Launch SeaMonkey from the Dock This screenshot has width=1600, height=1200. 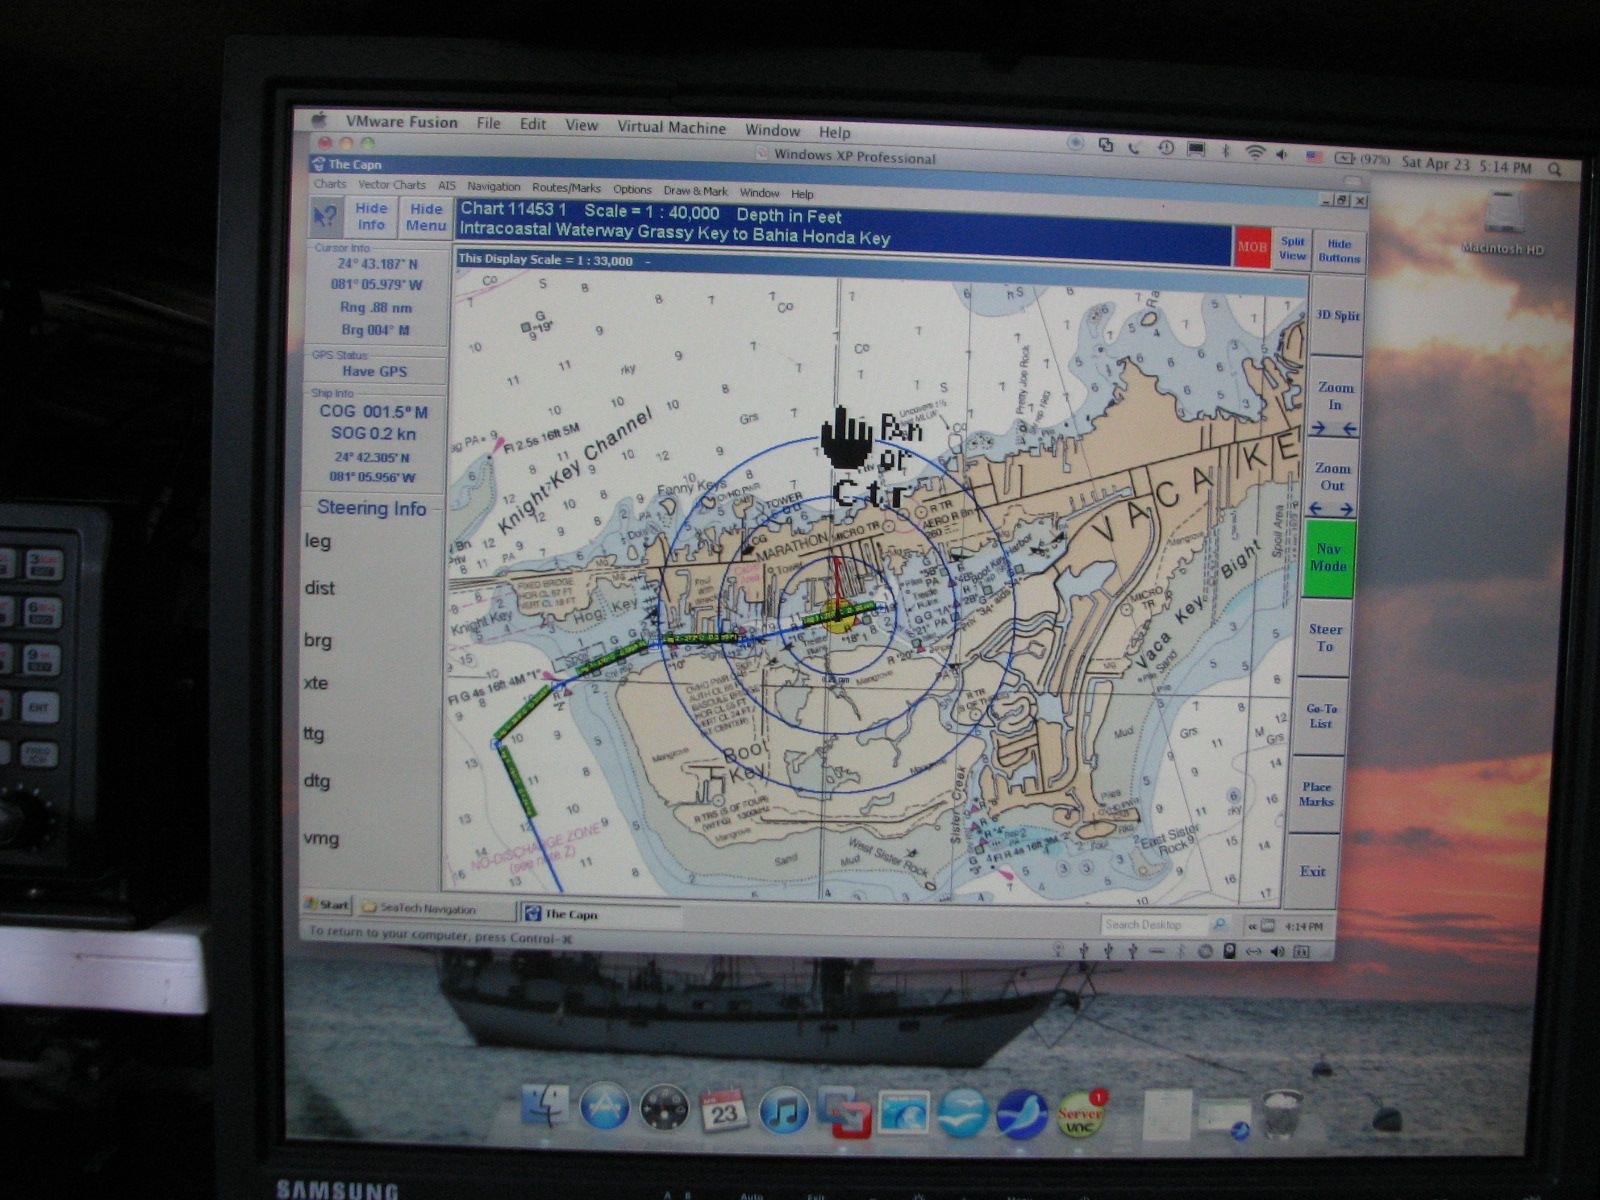pos(1021,1115)
